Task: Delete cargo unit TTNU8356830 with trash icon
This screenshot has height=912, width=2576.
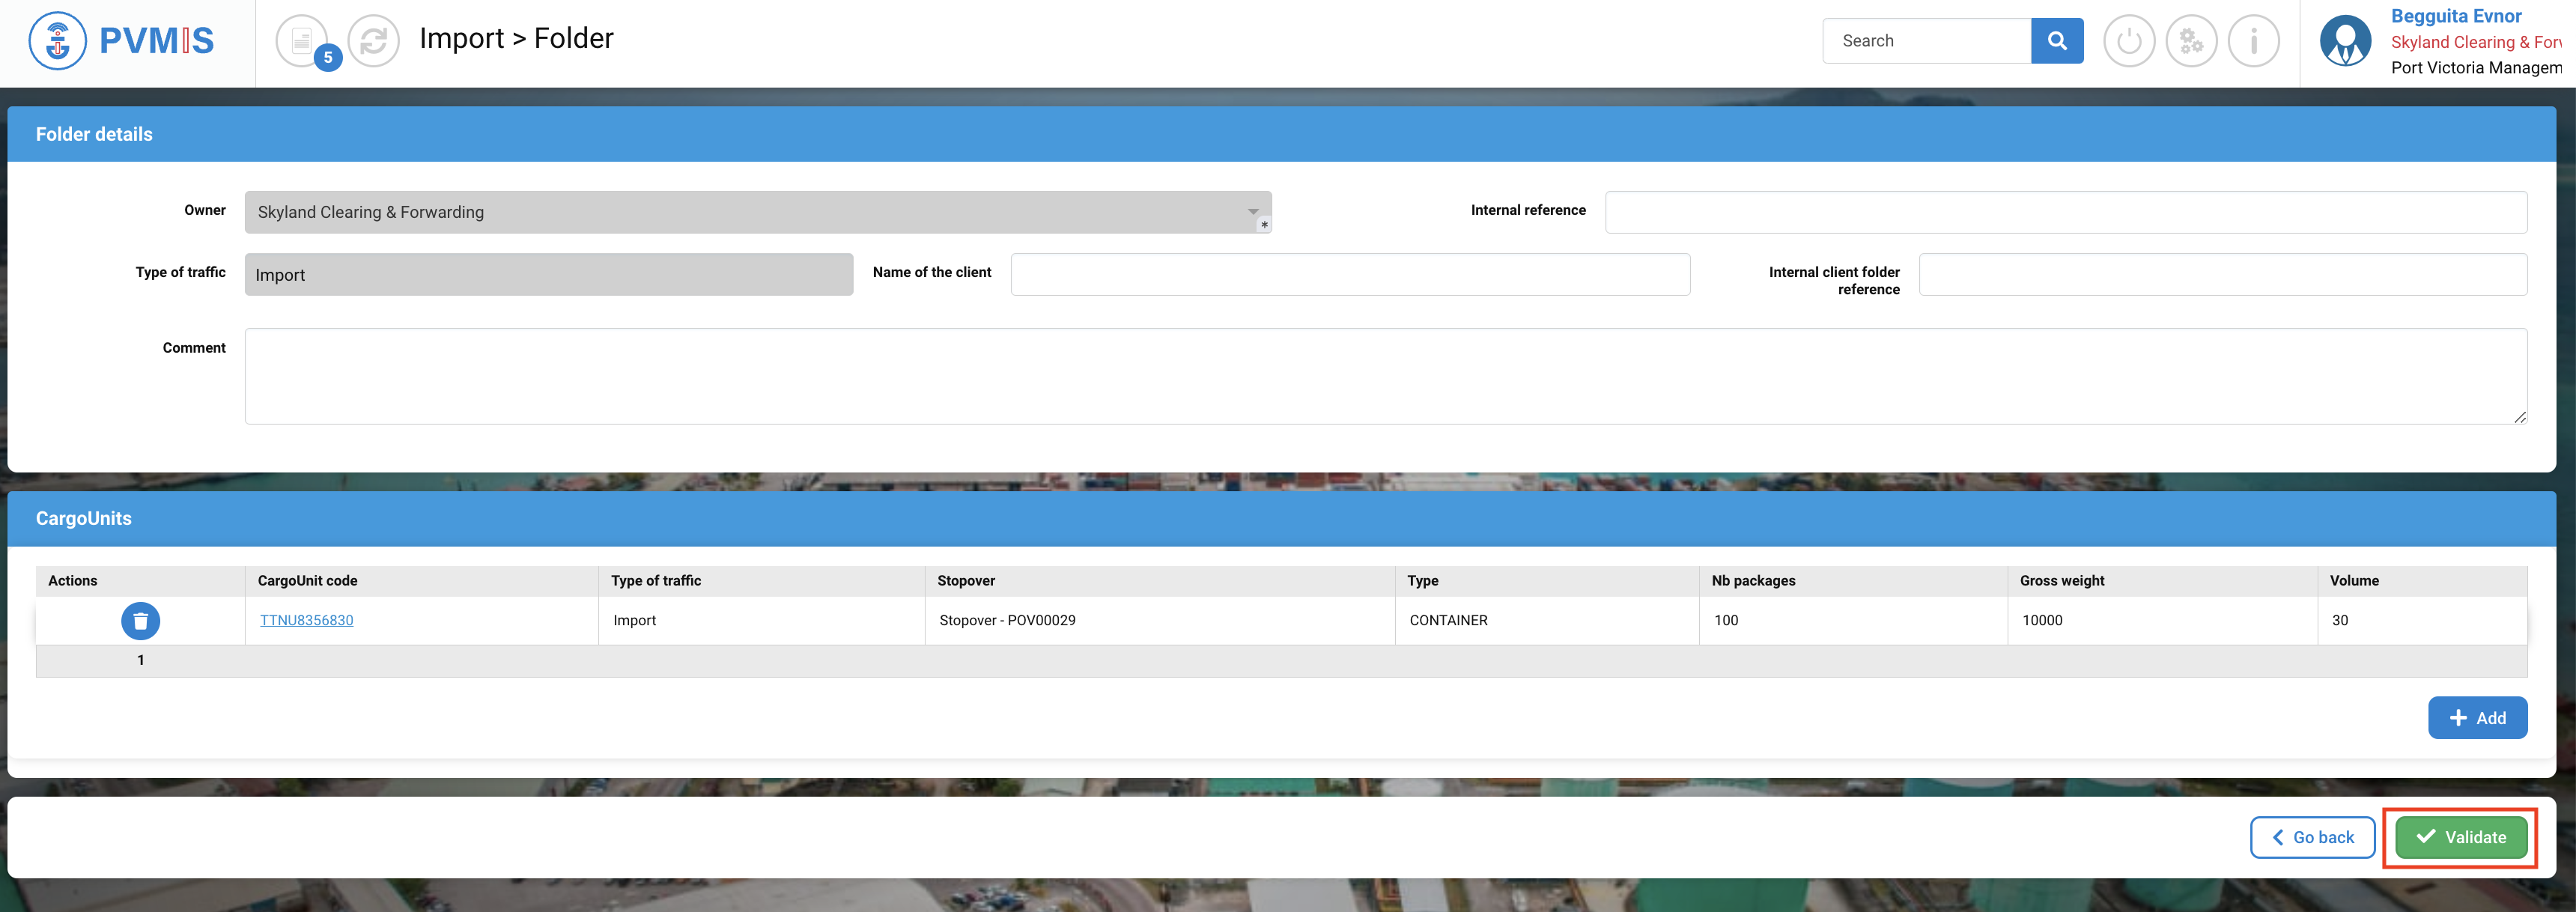Action: click(140, 621)
